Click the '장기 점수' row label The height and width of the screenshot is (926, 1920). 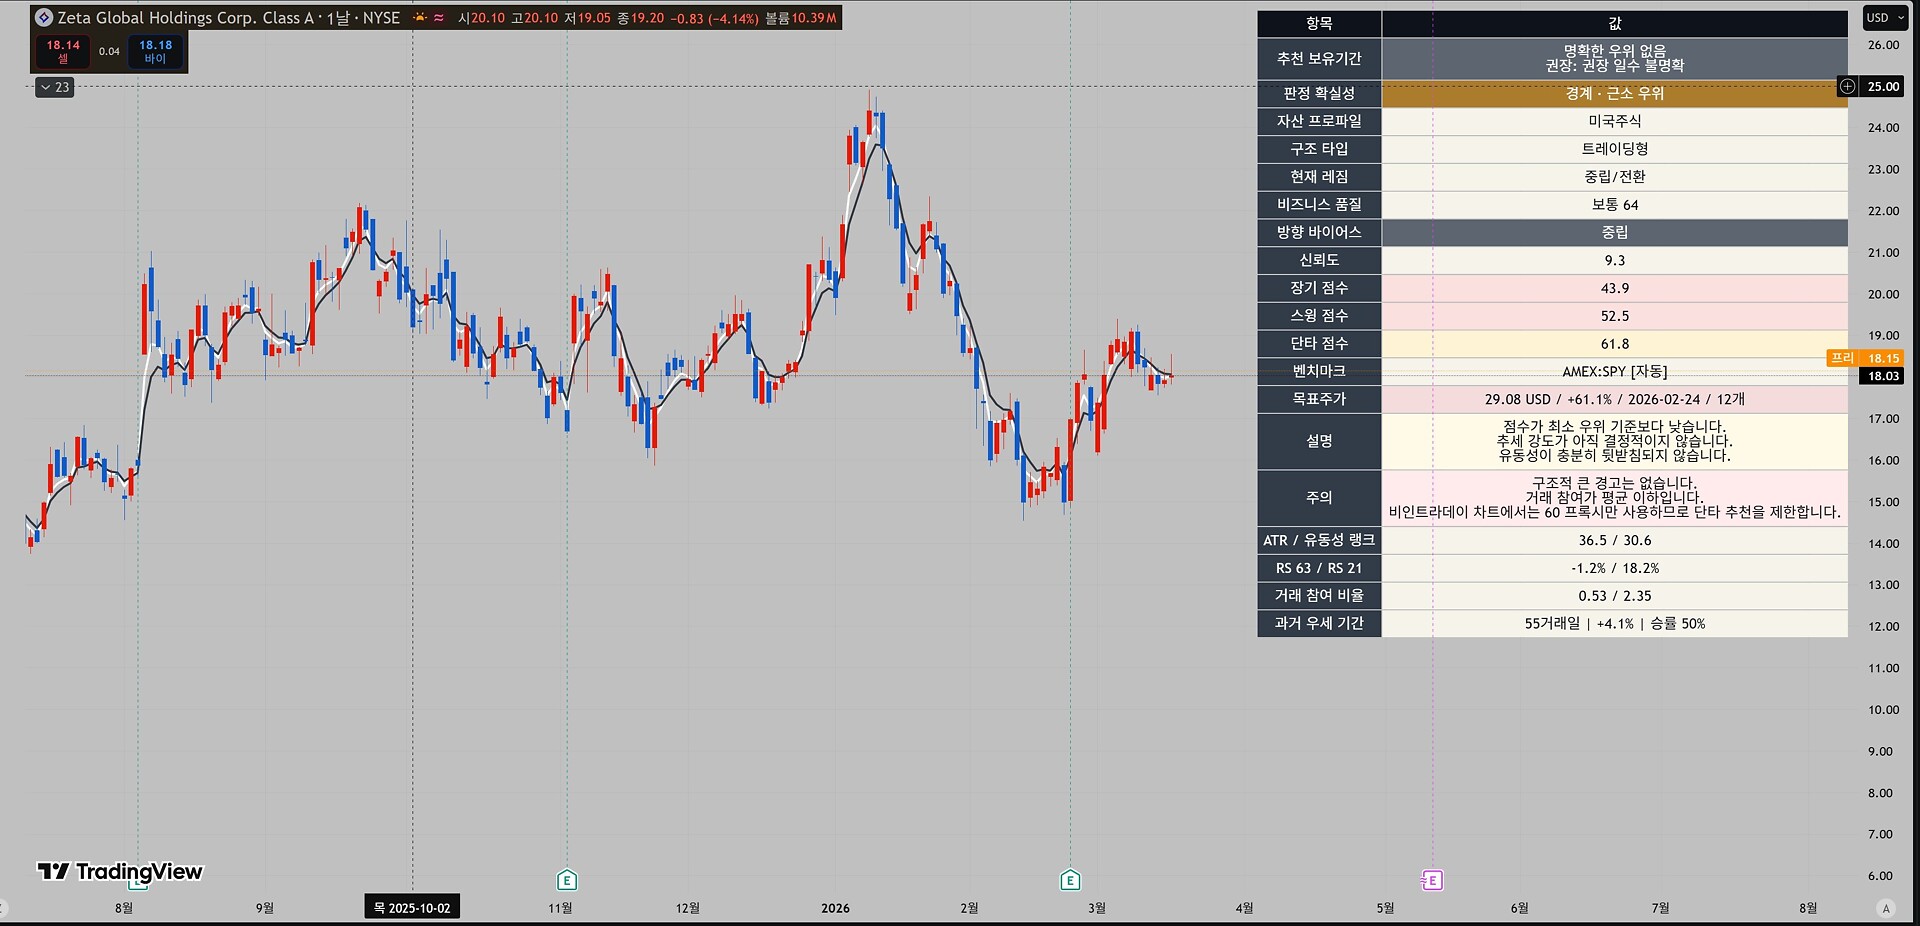click(x=1319, y=288)
